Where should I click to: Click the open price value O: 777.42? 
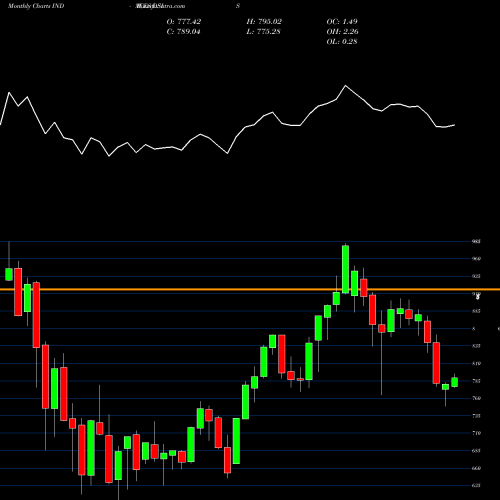pyautogui.click(x=184, y=22)
